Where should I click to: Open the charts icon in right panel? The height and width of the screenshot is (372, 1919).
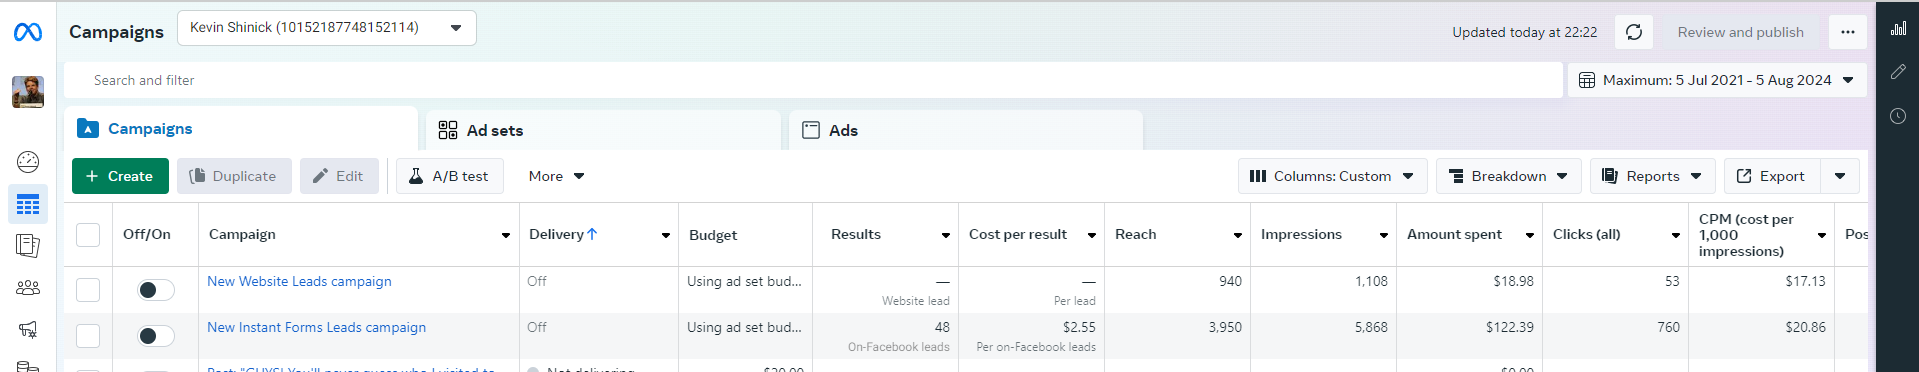click(1898, 28)
